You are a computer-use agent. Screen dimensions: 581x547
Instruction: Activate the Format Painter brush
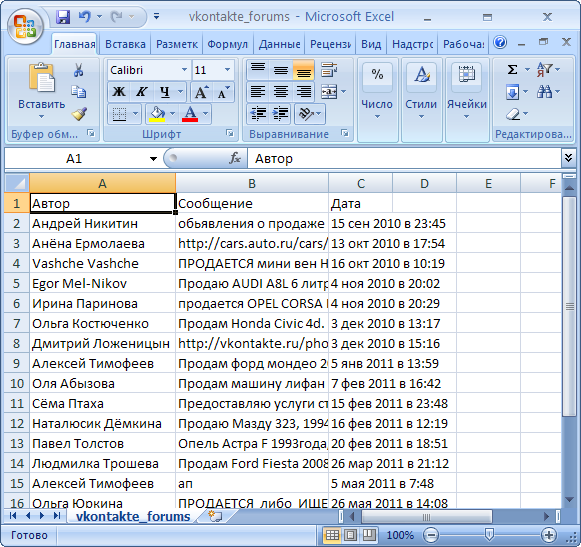79,114
